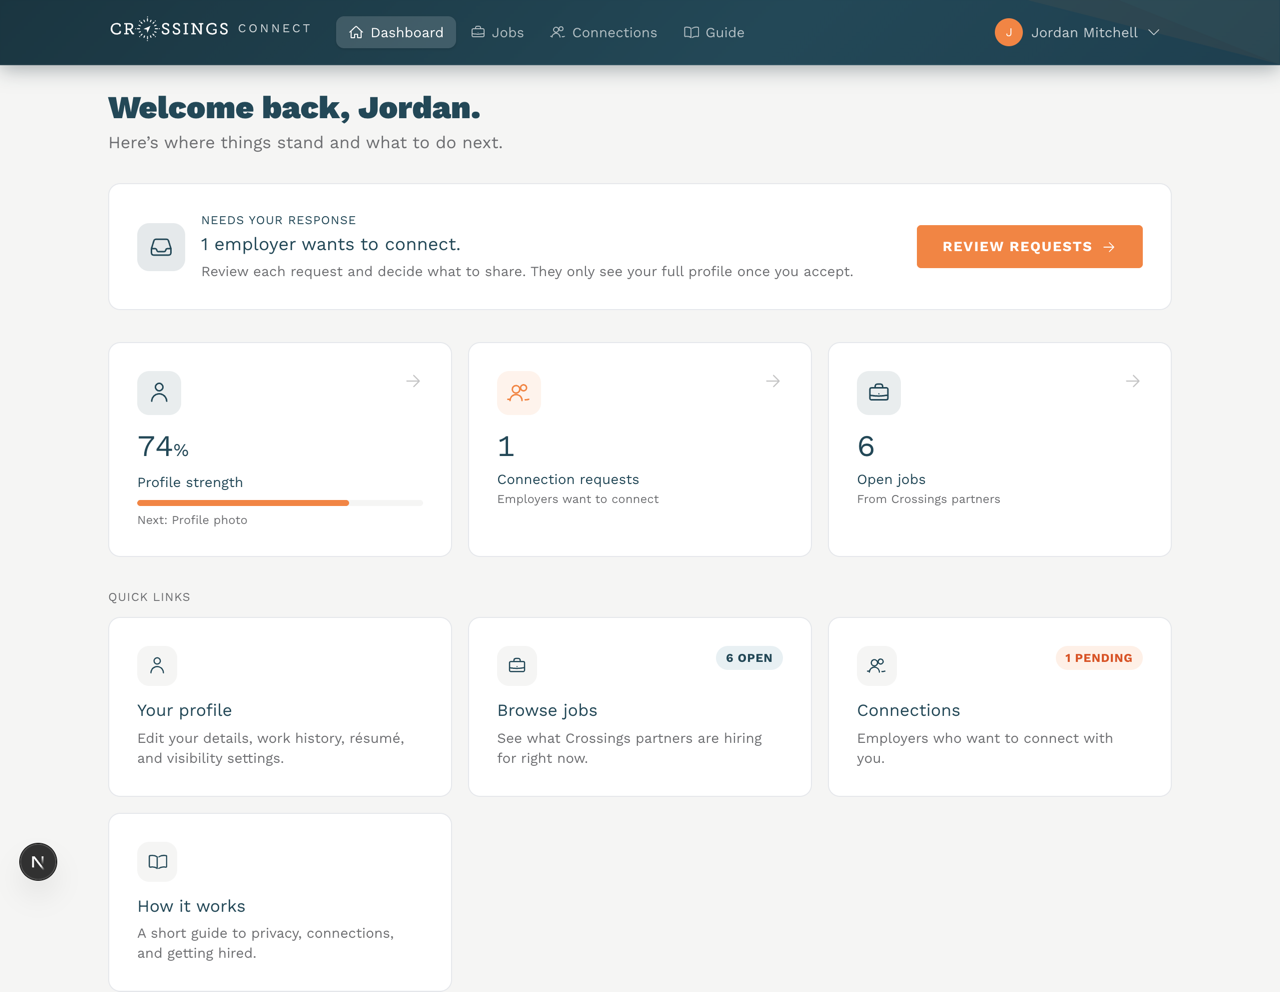Click the person icon in Your profile card

[157, 666]
